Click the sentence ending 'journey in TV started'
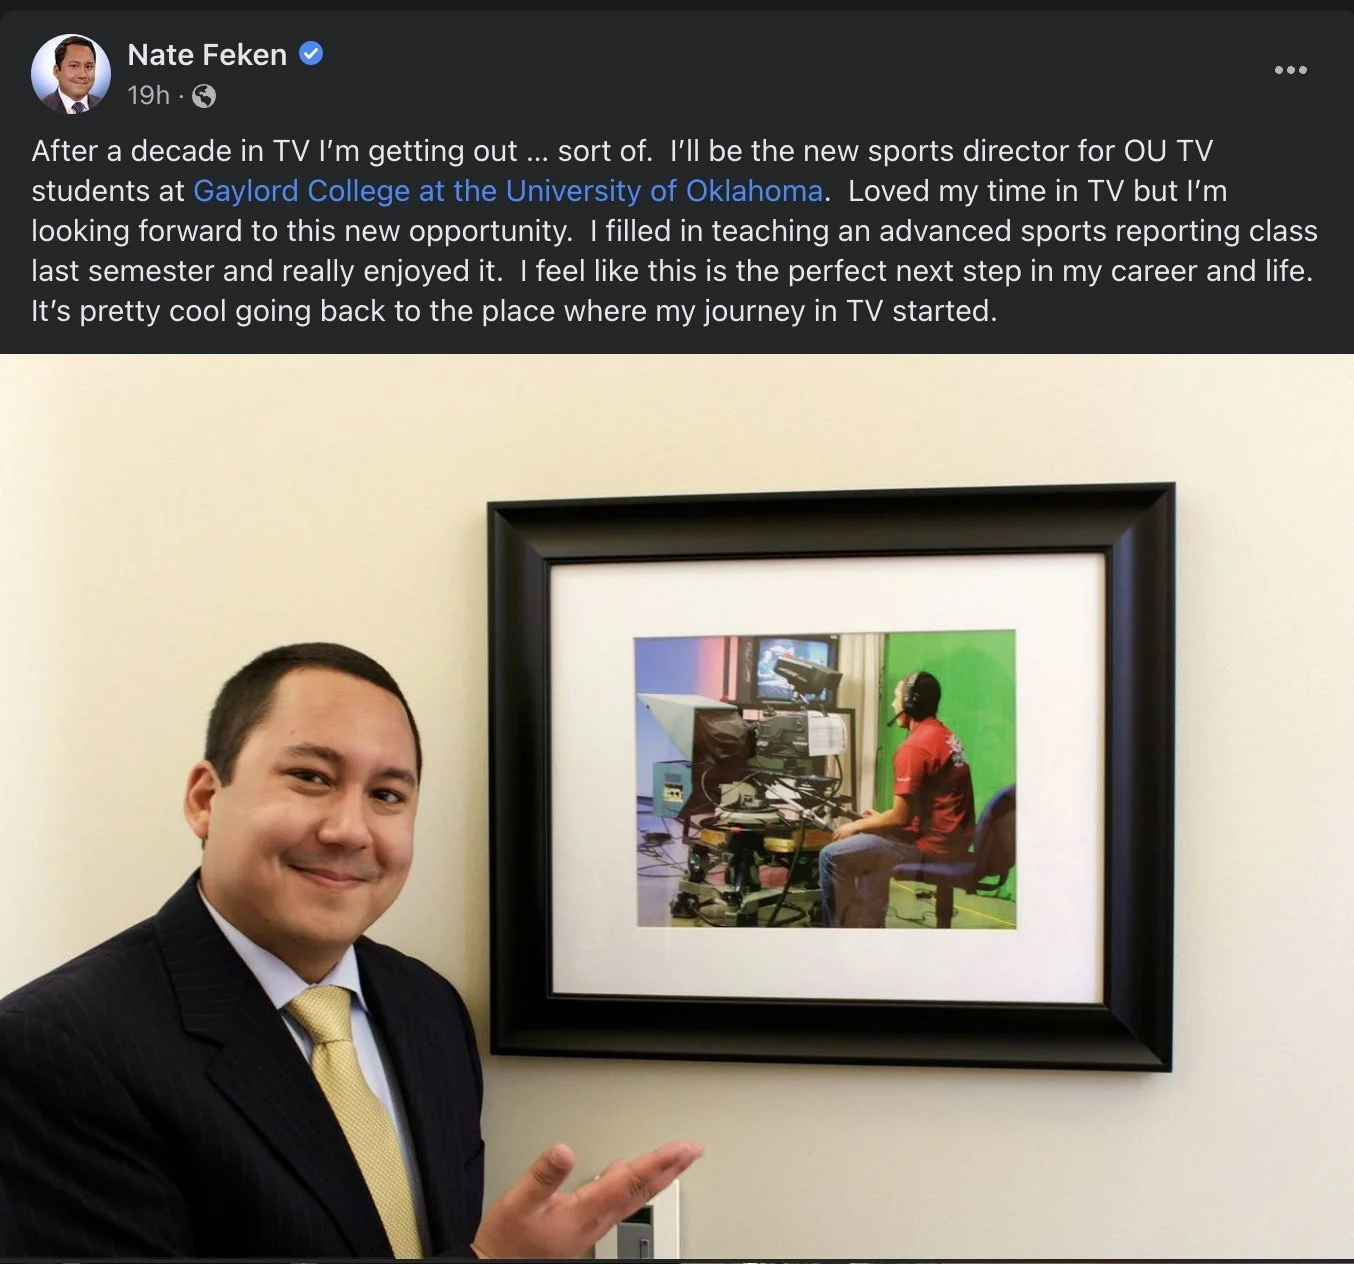Screen dimensions: 1354x1264 pyautogui.click(x=514, y=310)
